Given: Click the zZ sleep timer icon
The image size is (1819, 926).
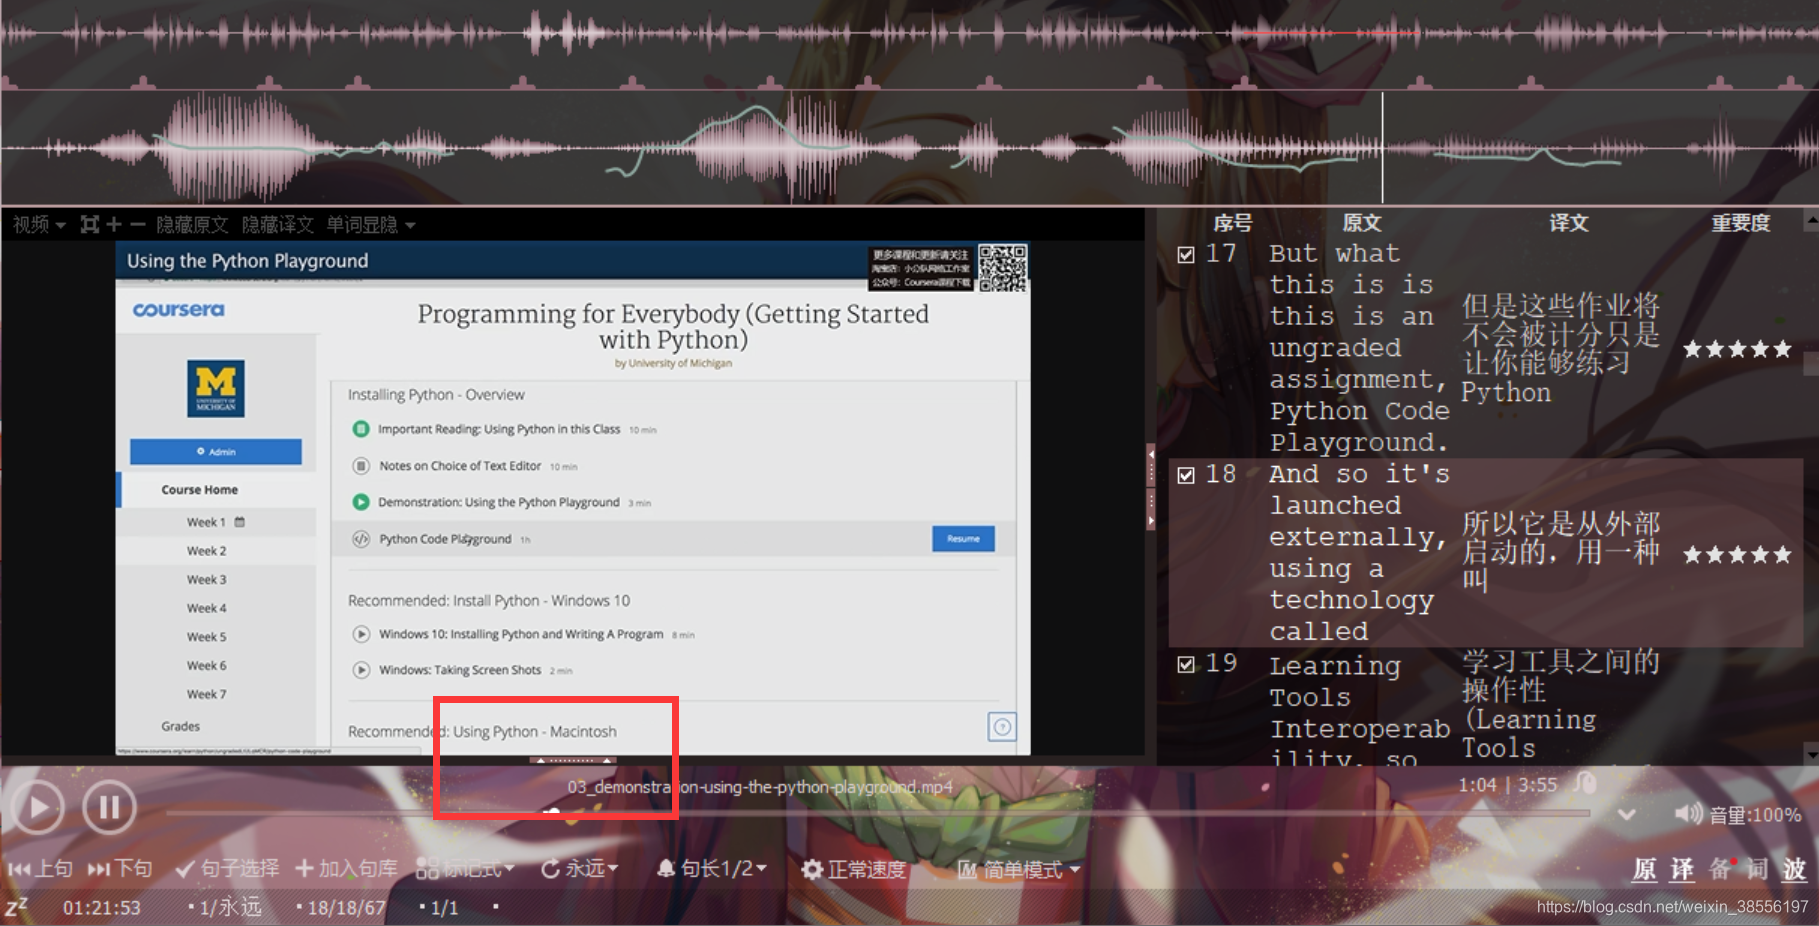Looking at the screenshot, I should coord(16,907).
